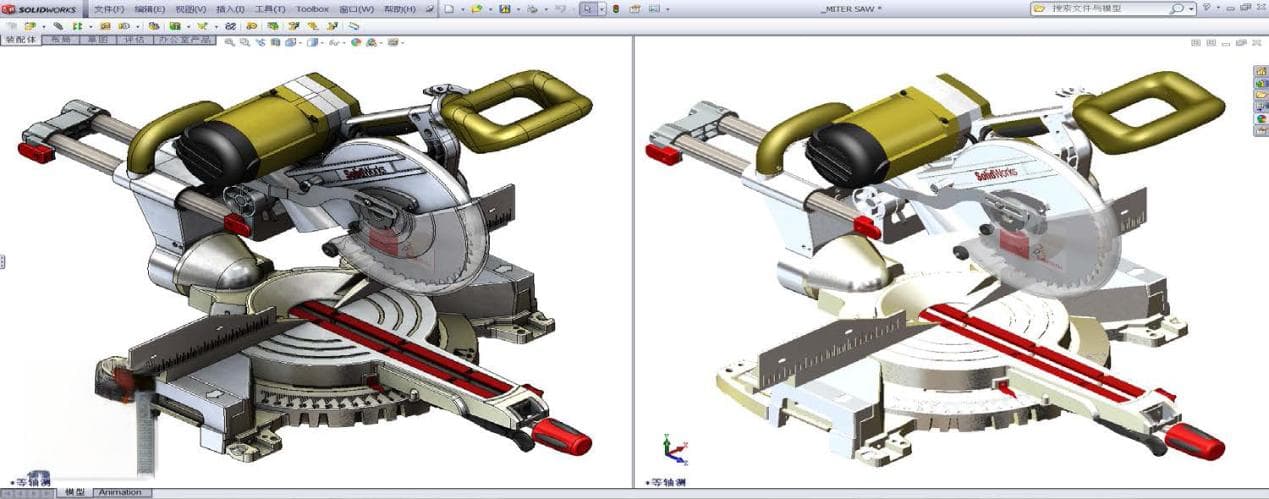
Task: Click the last icon in assembly toolbar
Action: [353, 26]
